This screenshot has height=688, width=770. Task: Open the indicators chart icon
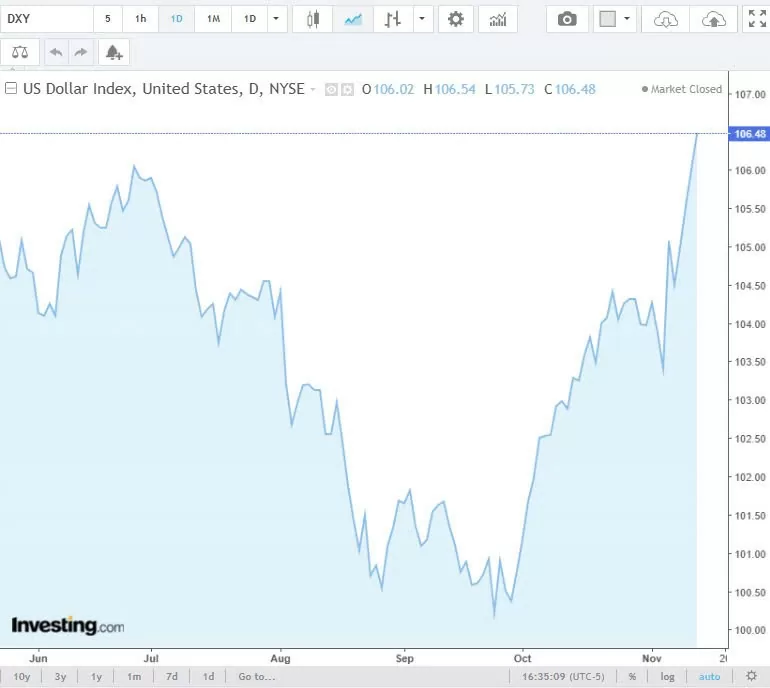(x=497, y=19)
